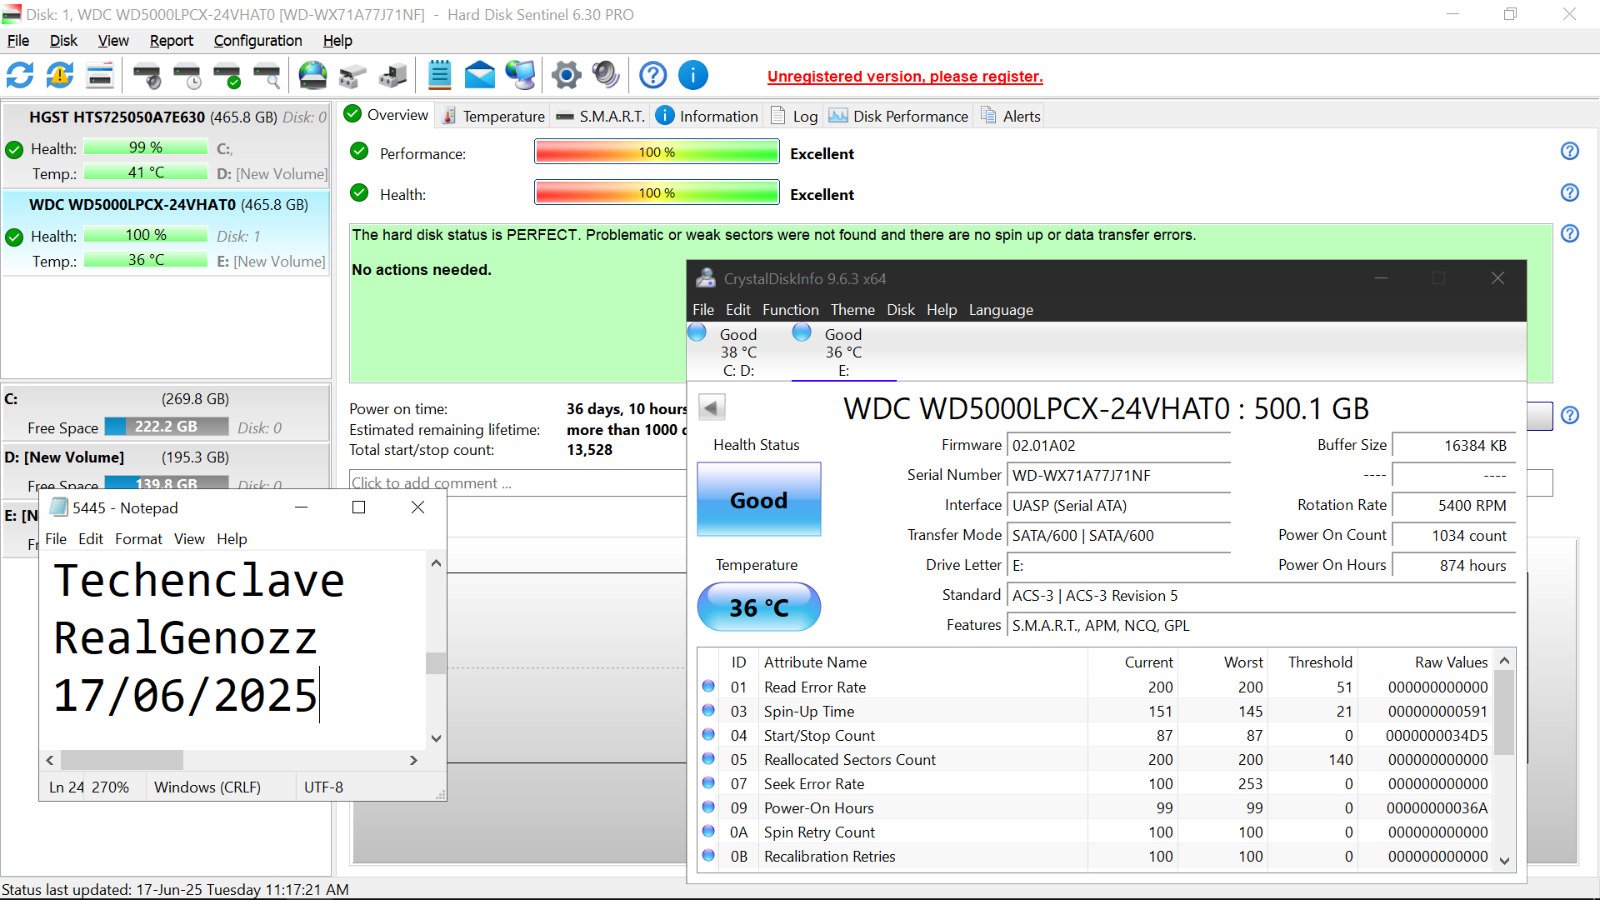Switch to the S.M.A.R.T. tab
1600x900 pixels.
pyautogui.click(x=601, y=116)
